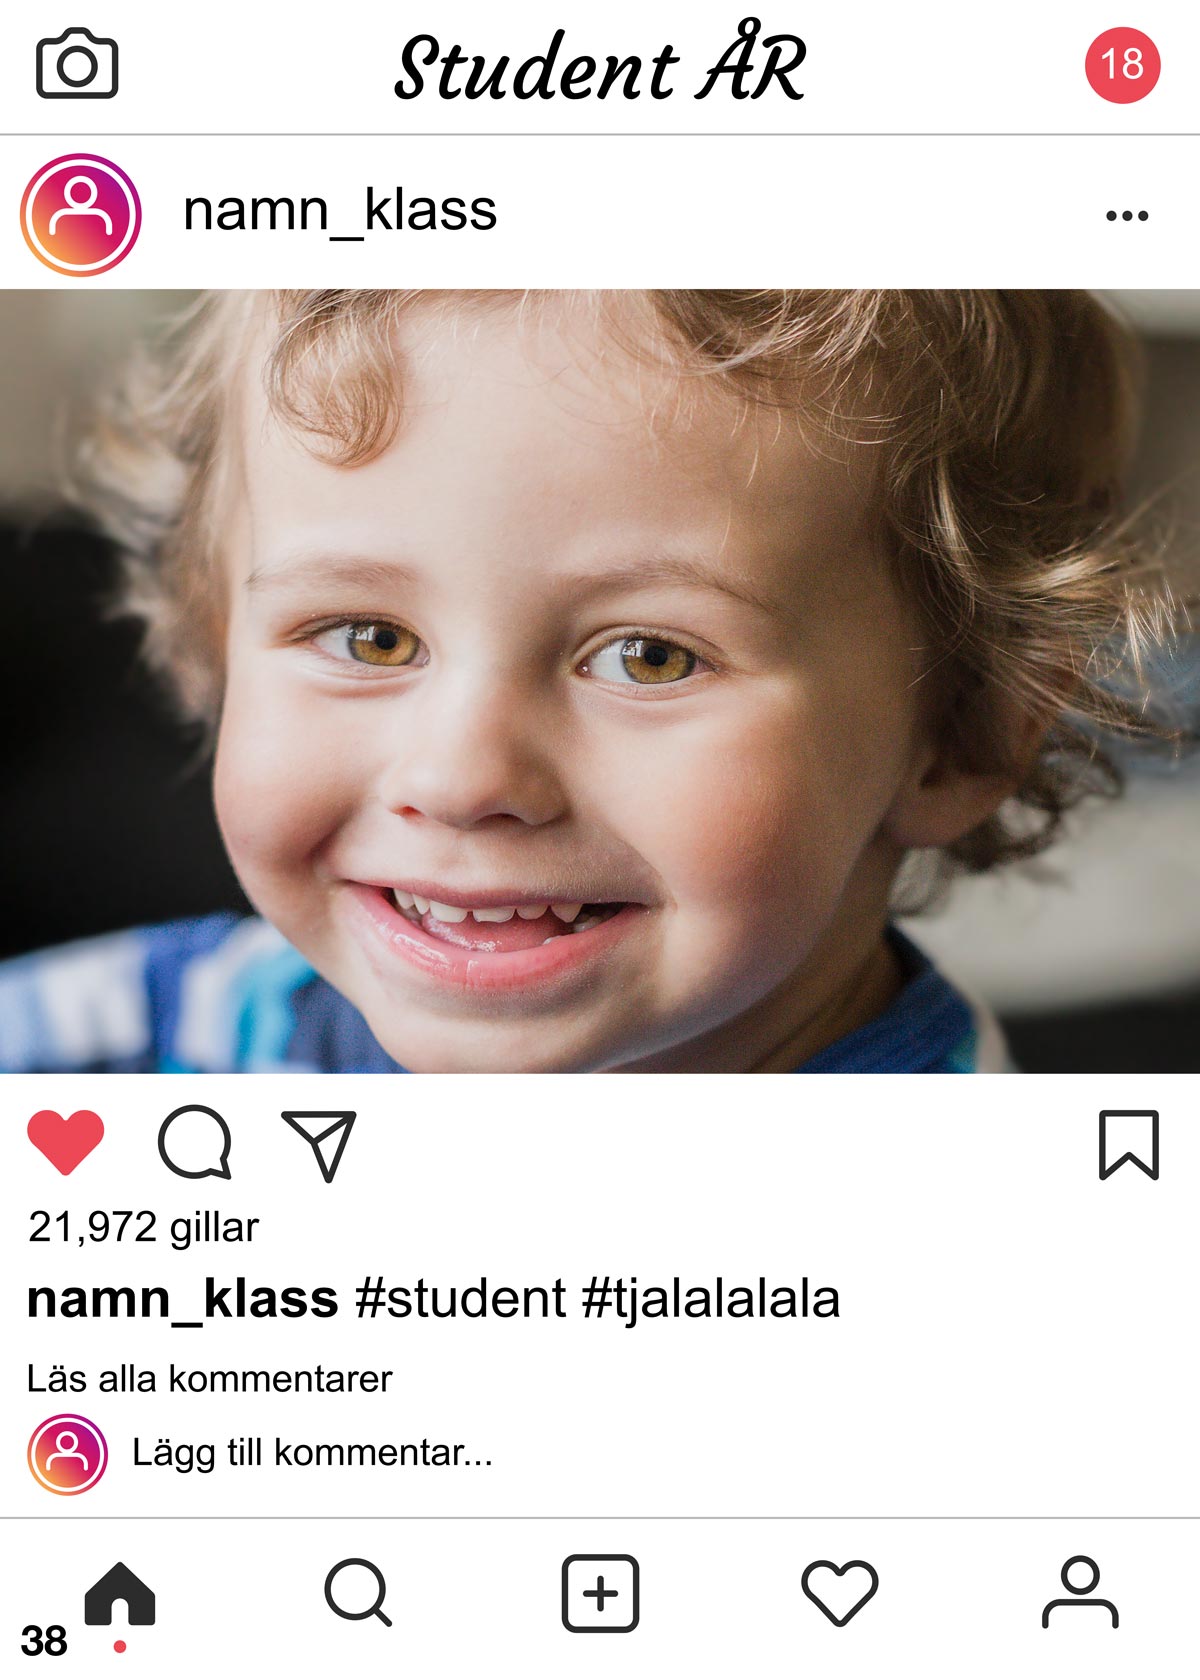Screen dimensions: 1200x1680
Task: Open the #student hashtag
Action: [461, 1299]
